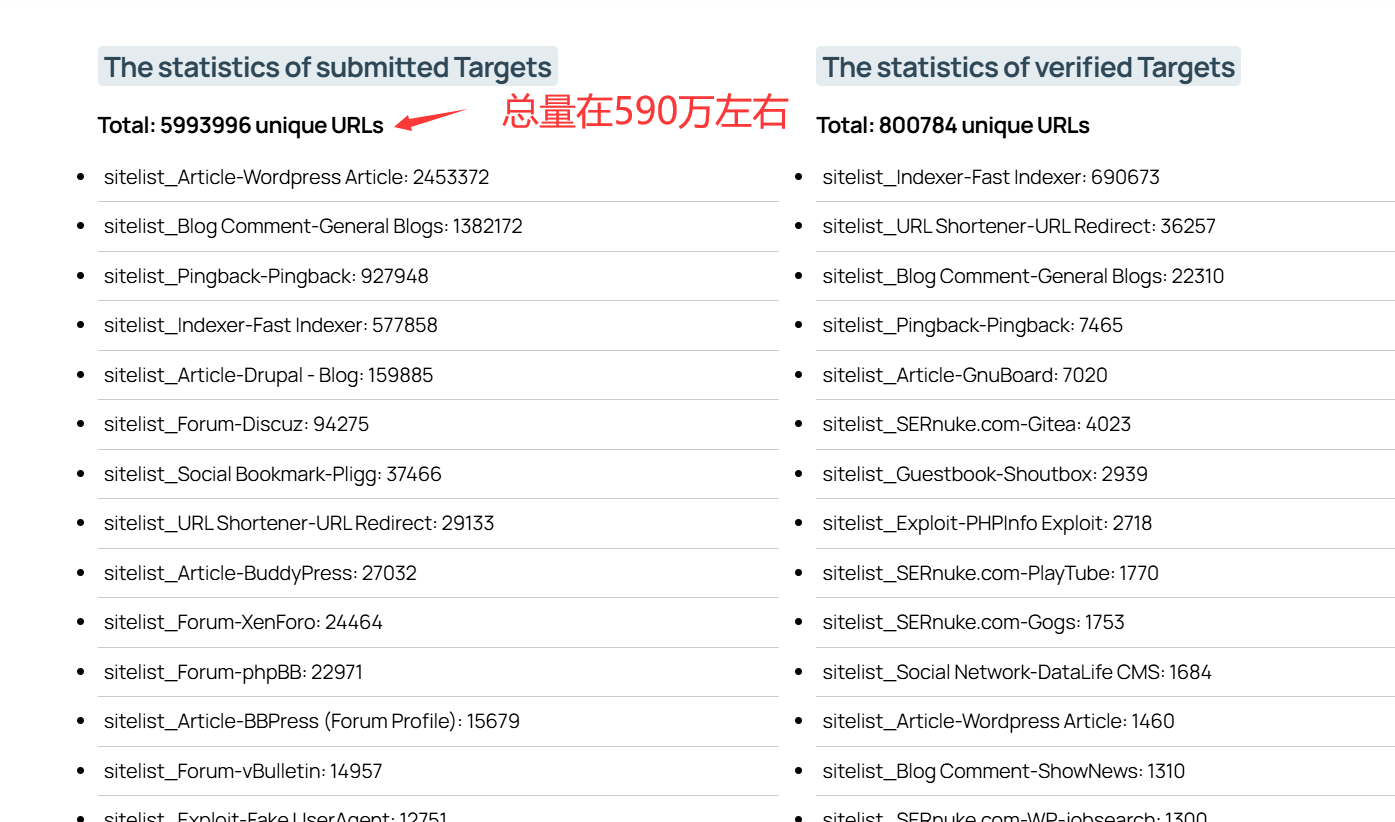Viewport: 1395px width, 822px height.
Task: Select the Social Network-DataLife CMS entry
Action: (1016, 672)
